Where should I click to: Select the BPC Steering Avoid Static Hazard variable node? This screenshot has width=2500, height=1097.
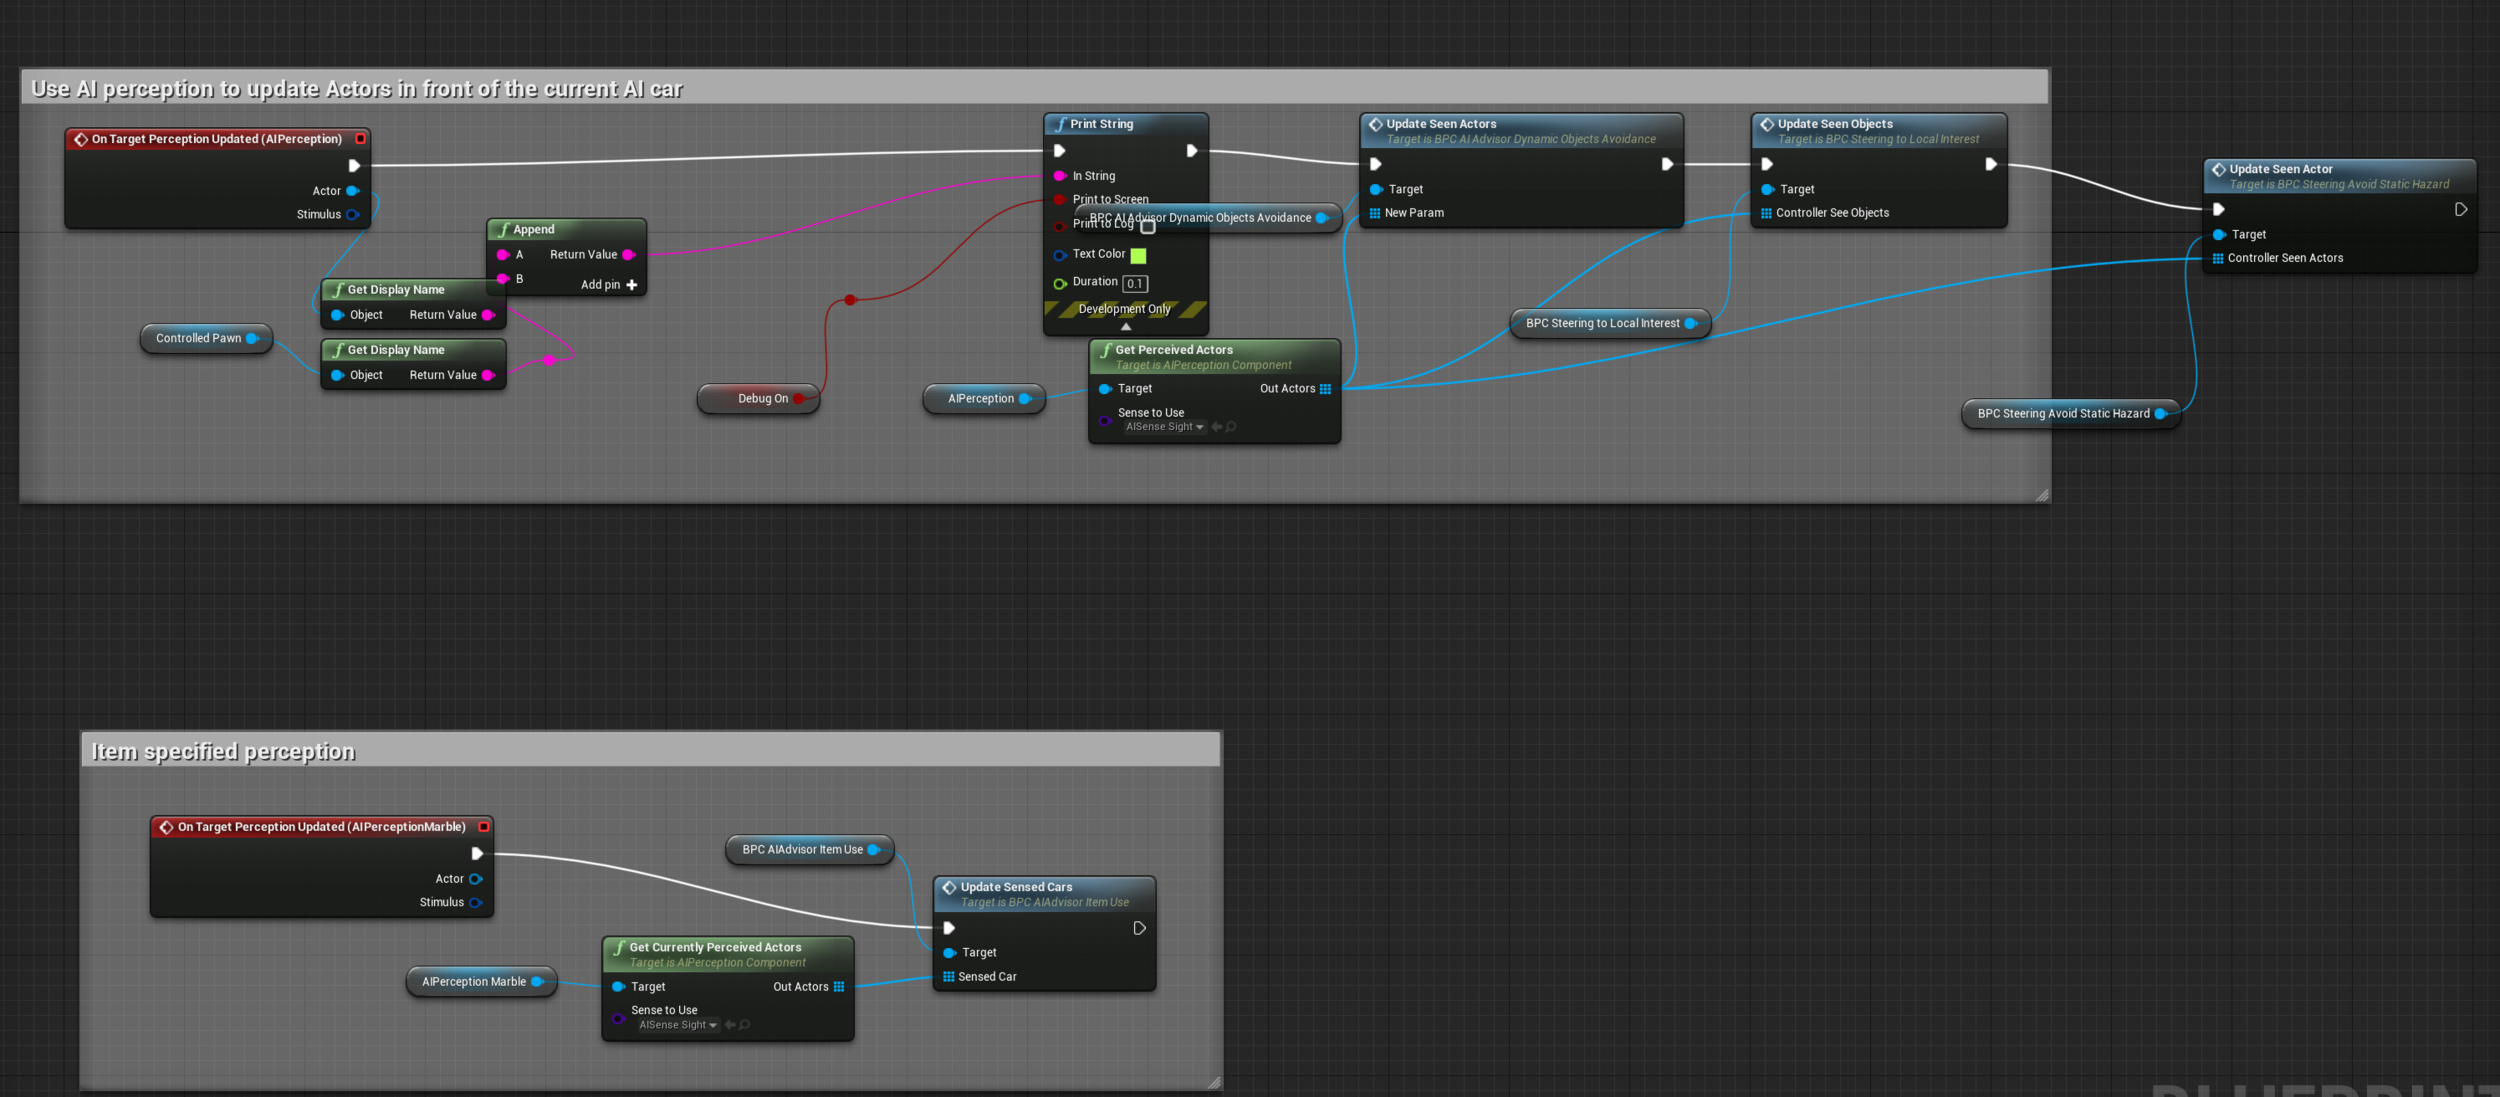point(2063,414)
